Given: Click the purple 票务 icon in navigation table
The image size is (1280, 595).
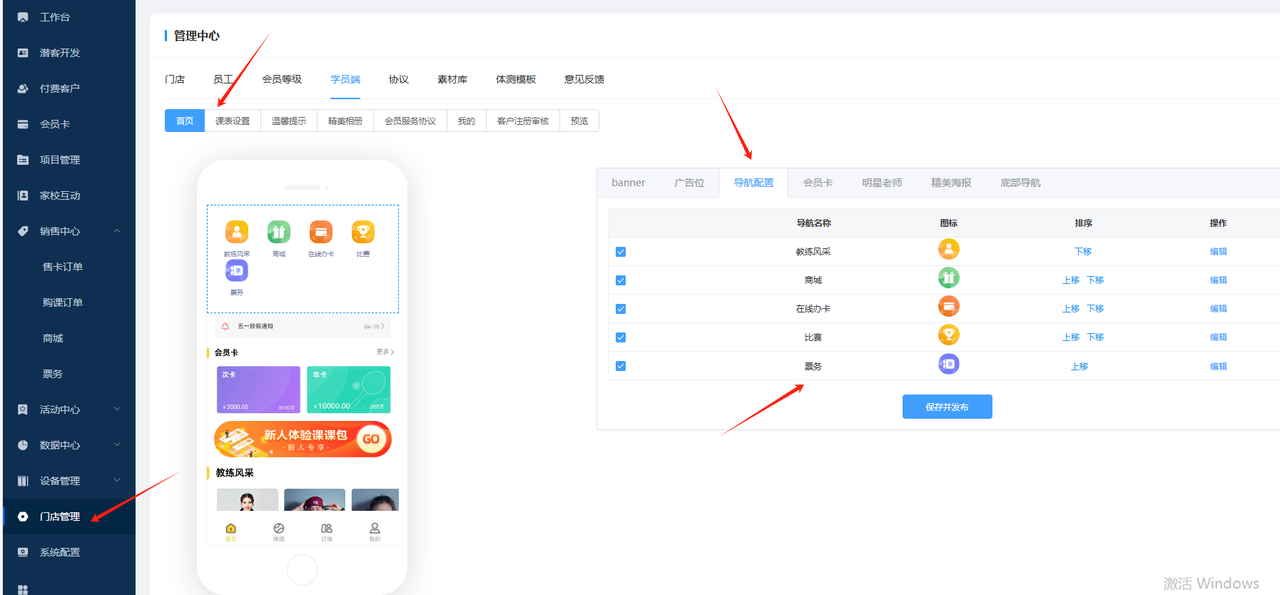Looking at the screenshot, I should click(948, 365).
